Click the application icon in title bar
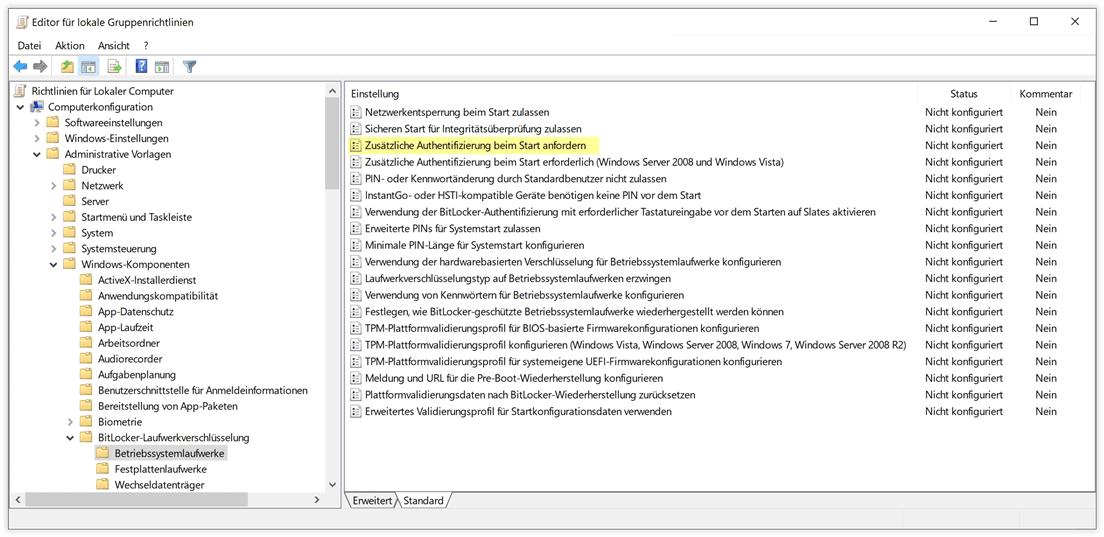The width and height of the screenshot is (1104, 537). pos(22,22)
